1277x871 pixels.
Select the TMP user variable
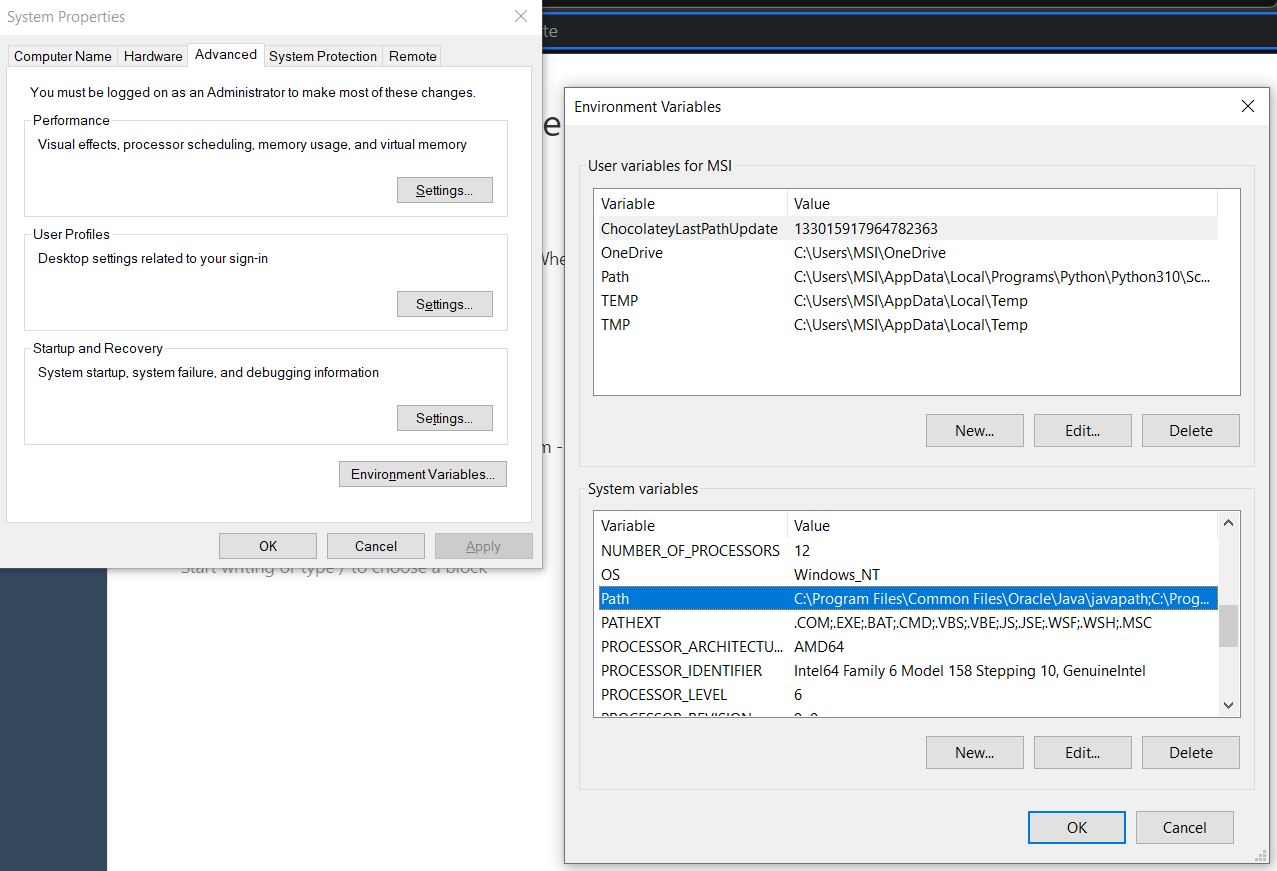(x=907, y=325)
